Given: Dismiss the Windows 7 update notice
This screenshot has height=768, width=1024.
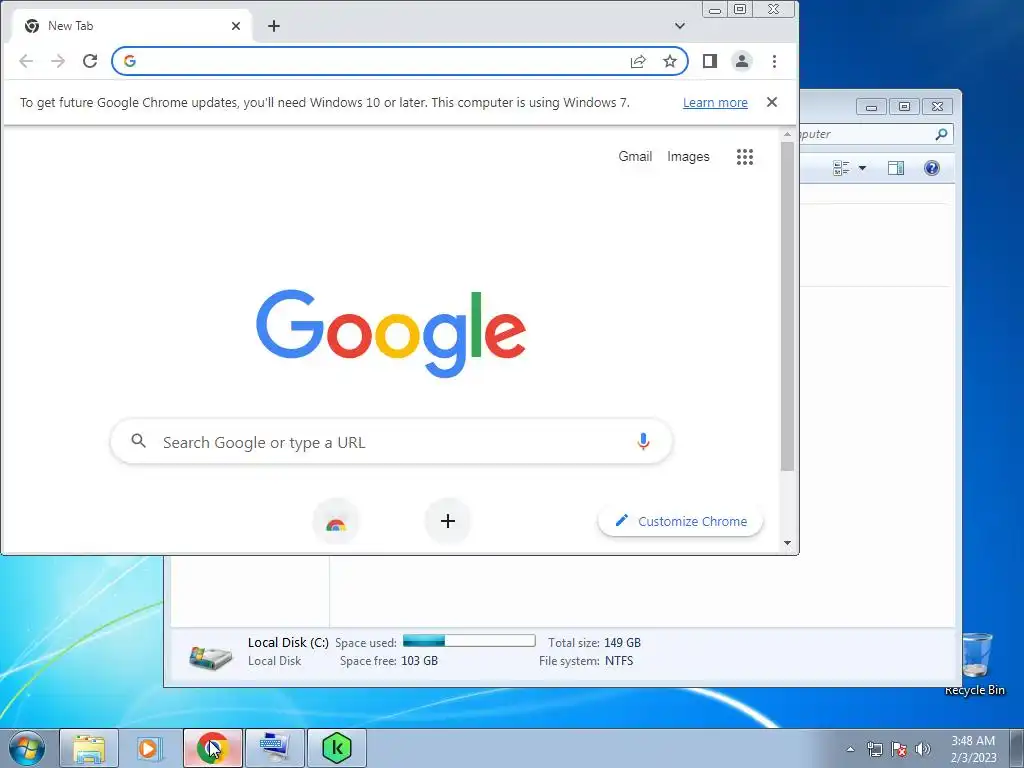Looking at the screenshot, I should (x=772, y=102).
